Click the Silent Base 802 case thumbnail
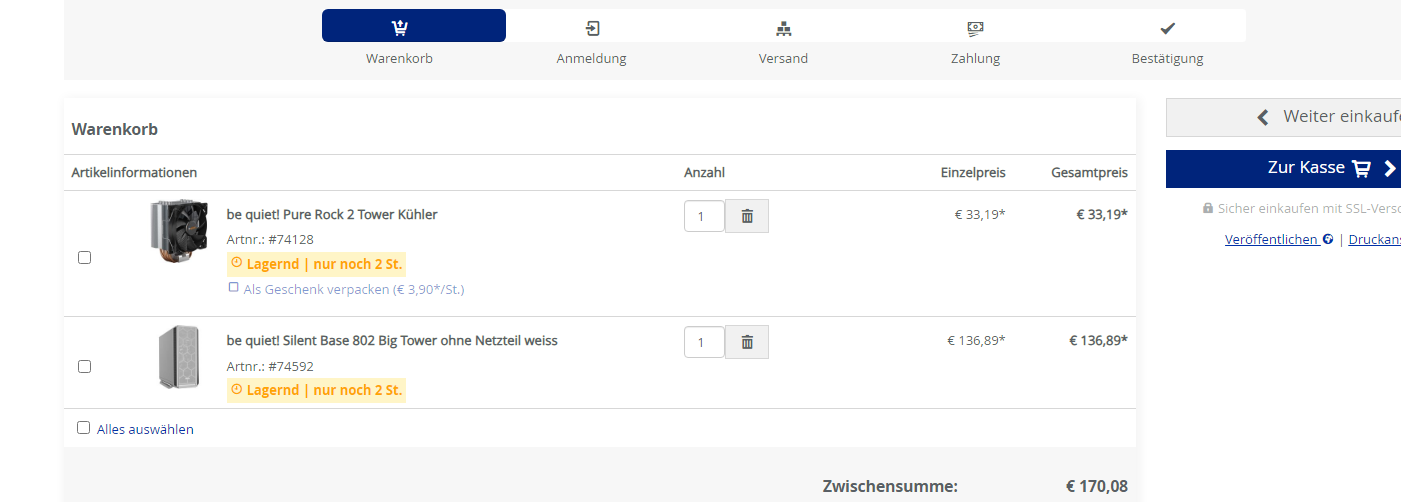Screen dimensions: 1401x502 tap(178, 357)
